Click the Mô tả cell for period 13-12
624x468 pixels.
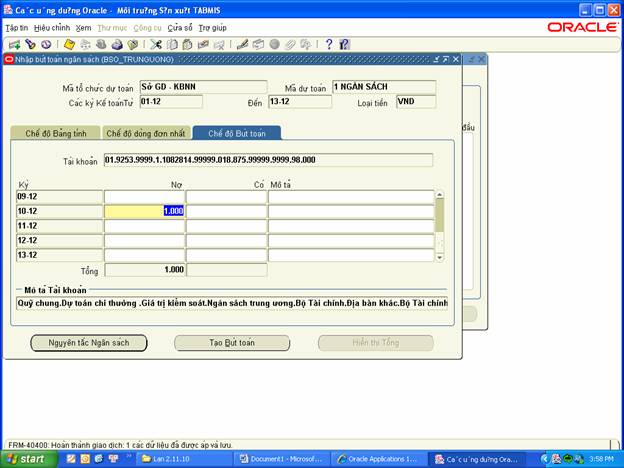click(x=351, y=255)
